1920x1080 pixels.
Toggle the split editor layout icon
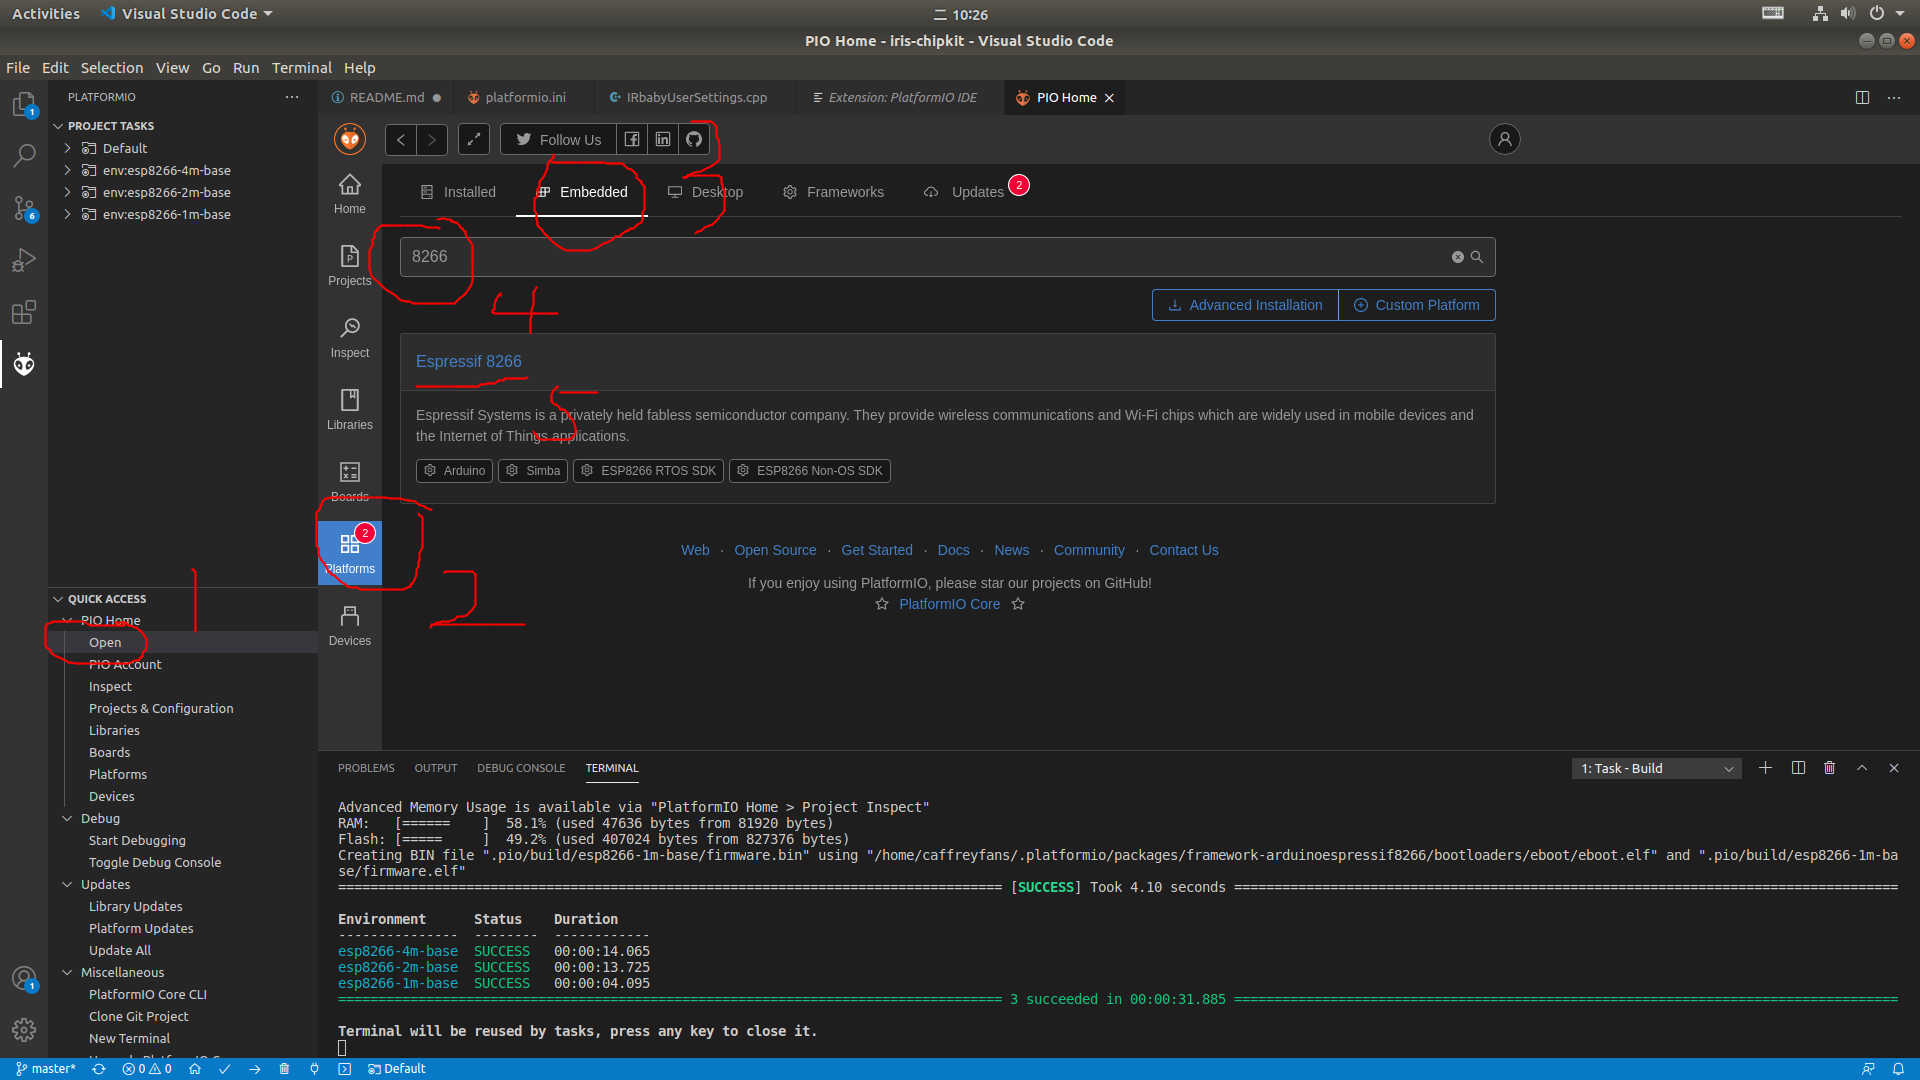(1862, 97)
